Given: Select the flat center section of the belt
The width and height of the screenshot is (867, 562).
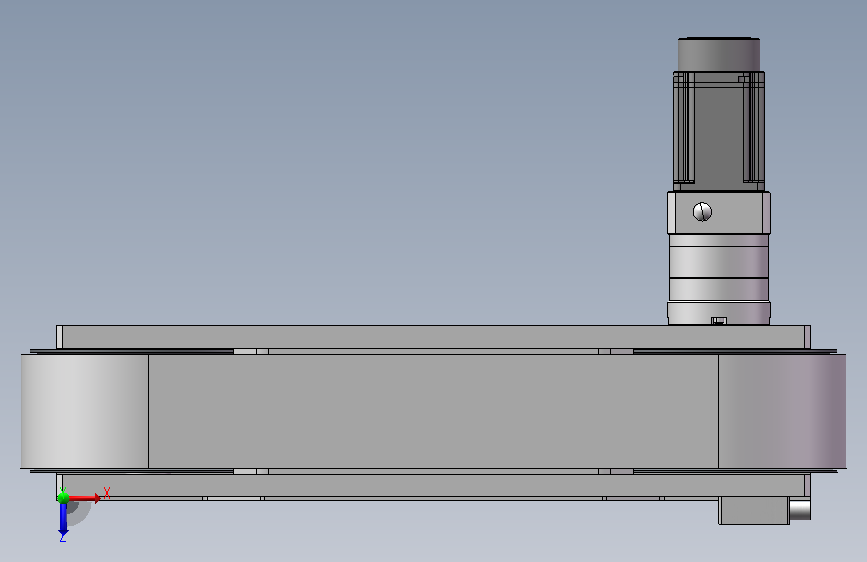Looking at the screenshot, I should pyautogui.click(x=434, y=411).
